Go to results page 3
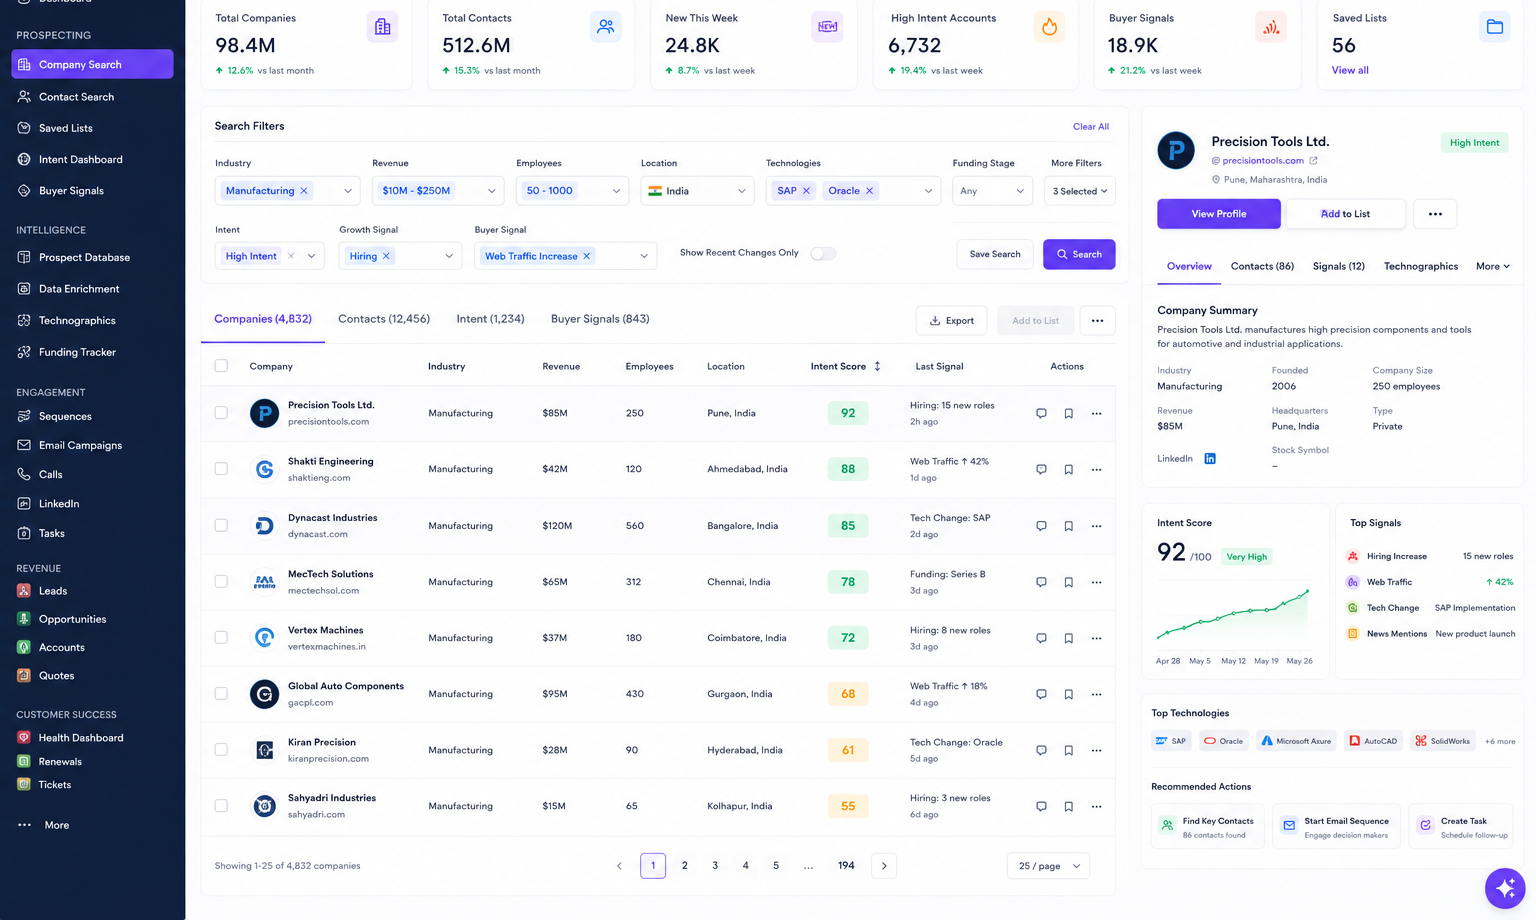 point(715,866)
